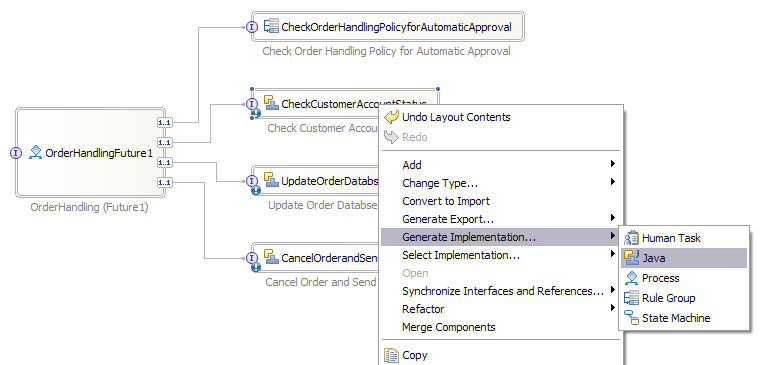The height and width of the screenshot is (365, 761).
Task: Click the UpdateOrderDatabse component type icon
Action: point(271,180)
